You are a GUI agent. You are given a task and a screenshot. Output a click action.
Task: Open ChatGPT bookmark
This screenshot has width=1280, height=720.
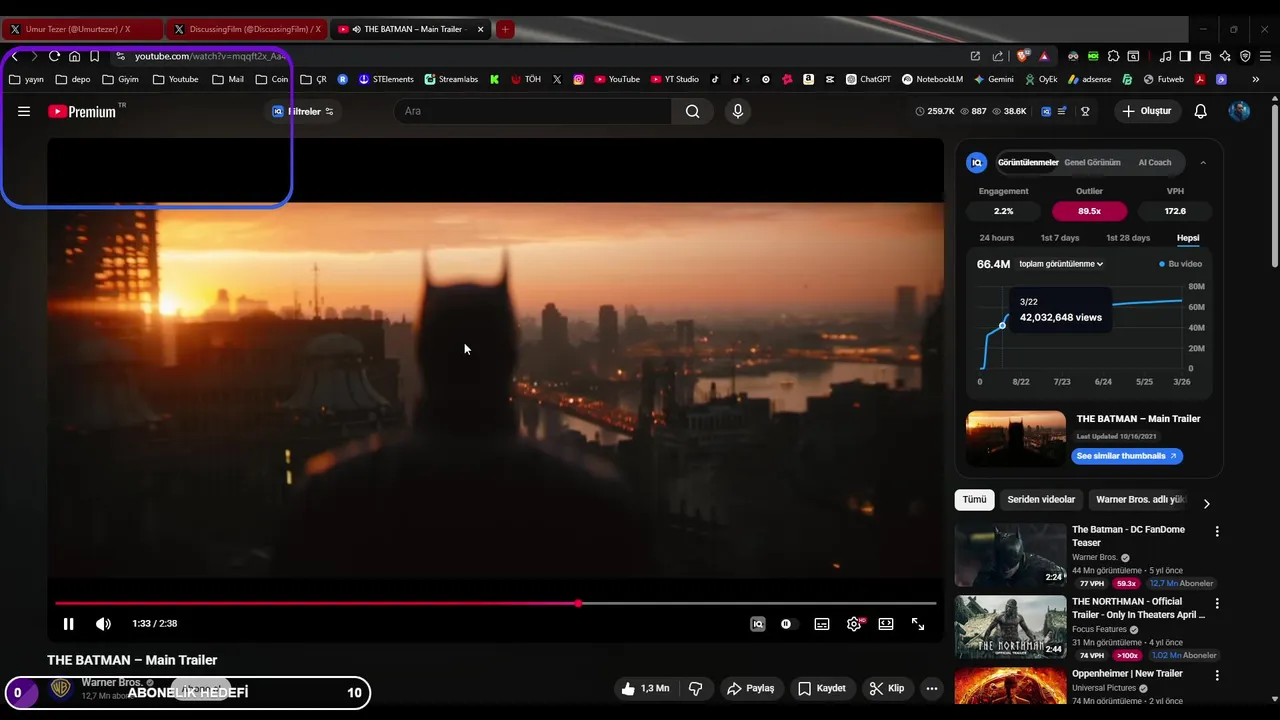tap(868, 79)
